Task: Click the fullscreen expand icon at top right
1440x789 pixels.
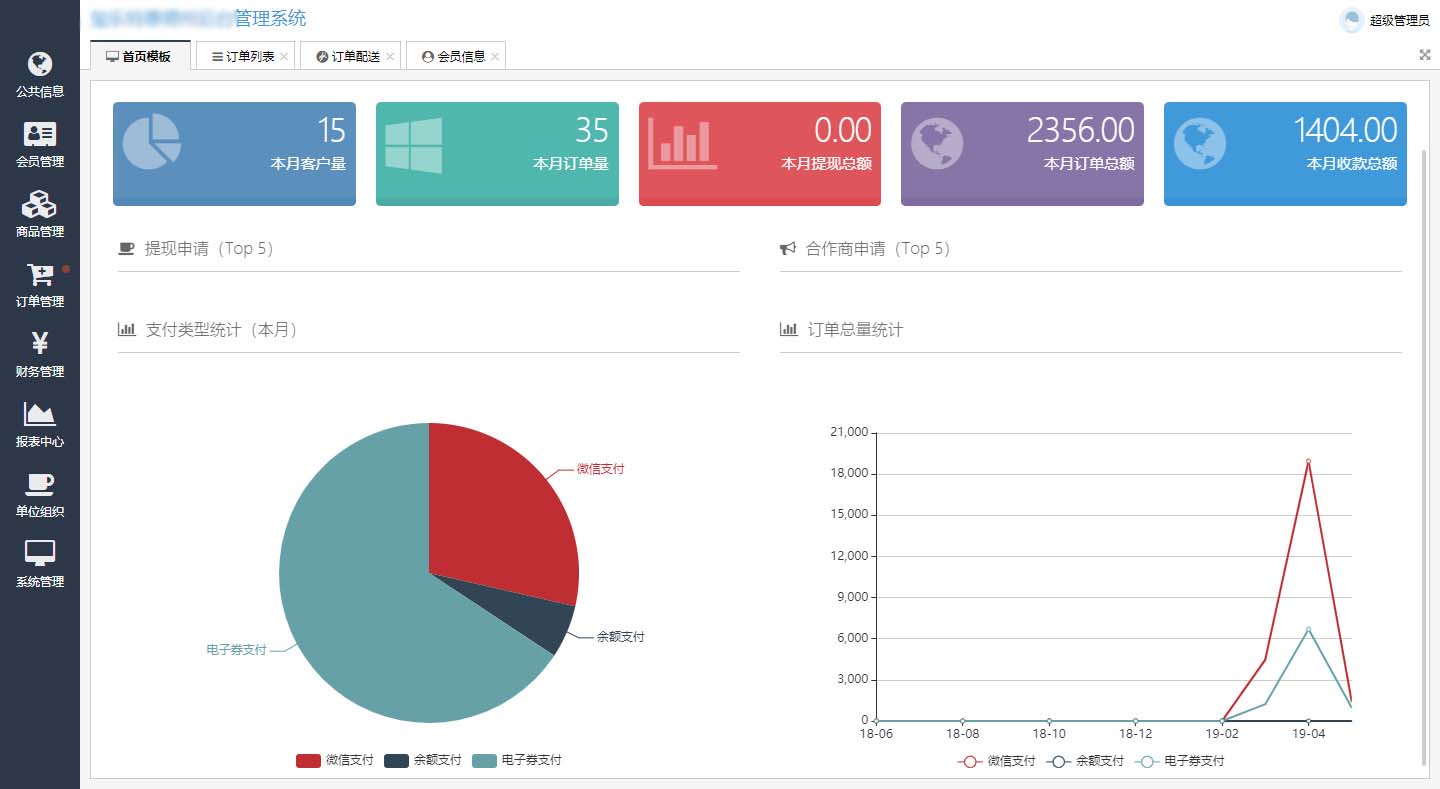Action: point(1425,55)
